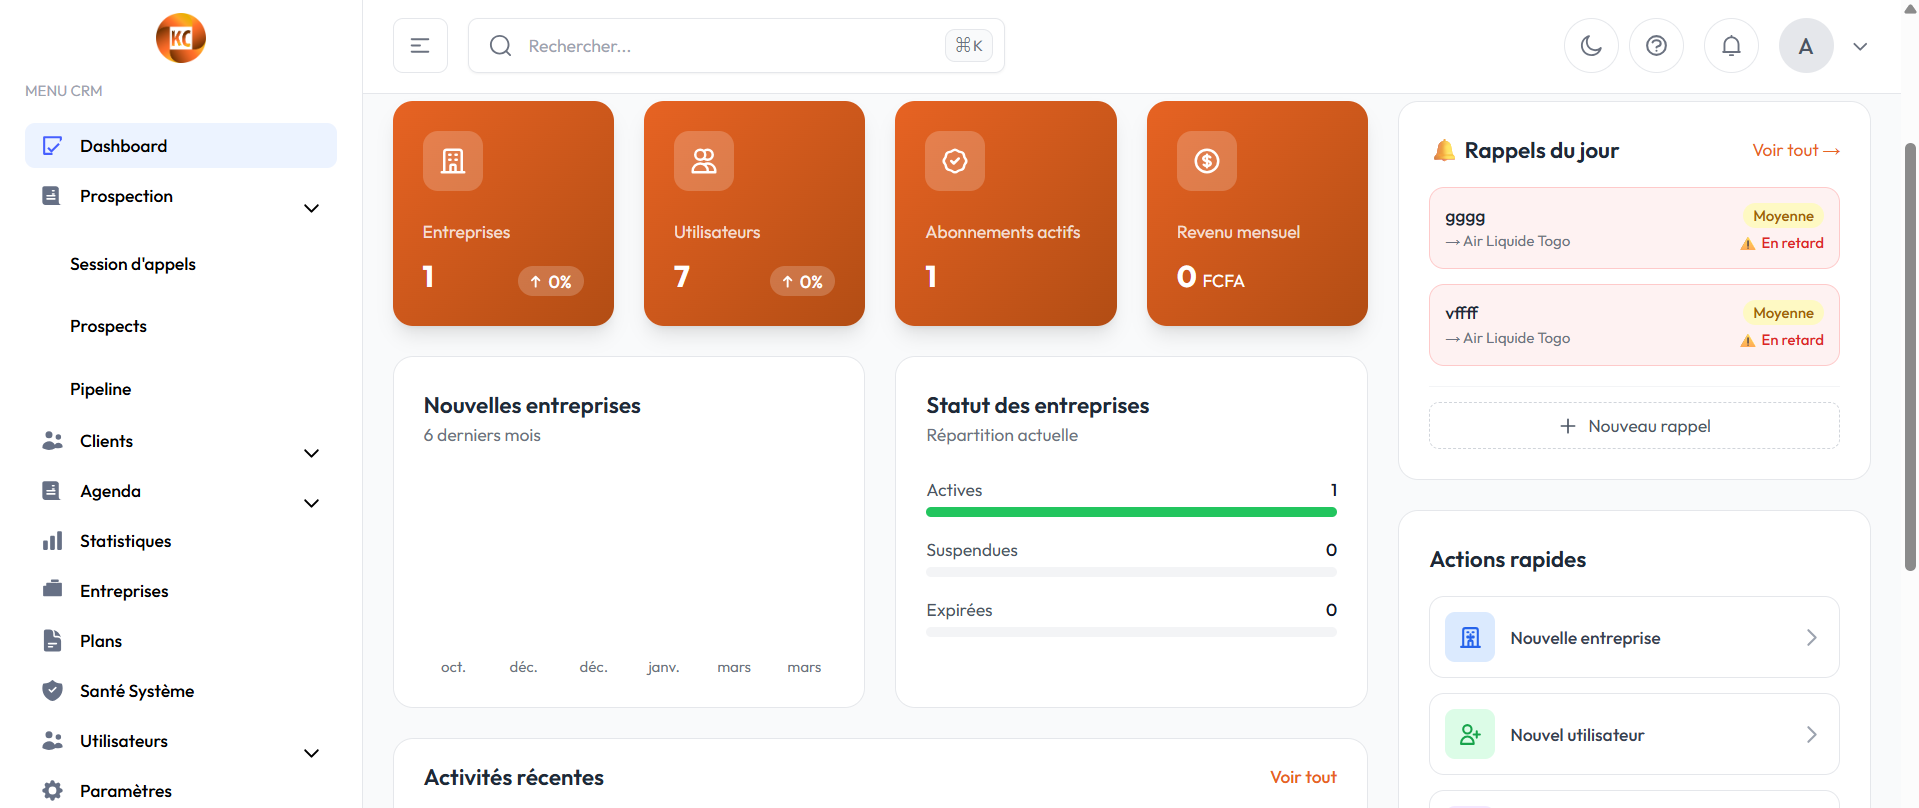Click the Entreprises briefcase icon in sidebar
Screen dimensions: 1919x808
click(x=53, y=590)
